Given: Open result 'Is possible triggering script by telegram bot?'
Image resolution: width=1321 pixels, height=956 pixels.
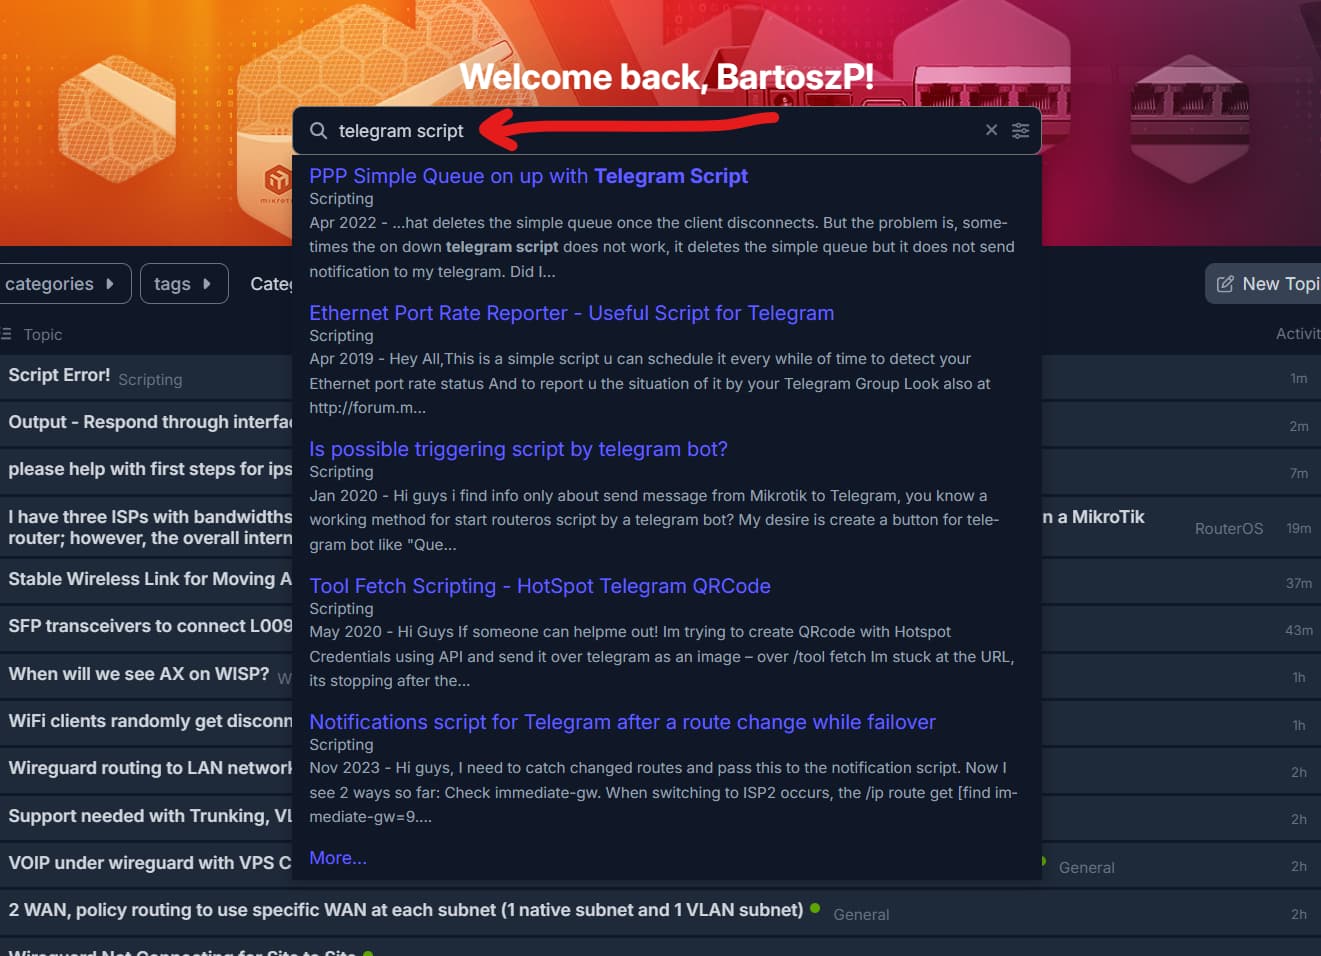Looking at the screenshot, I should 518,449.
